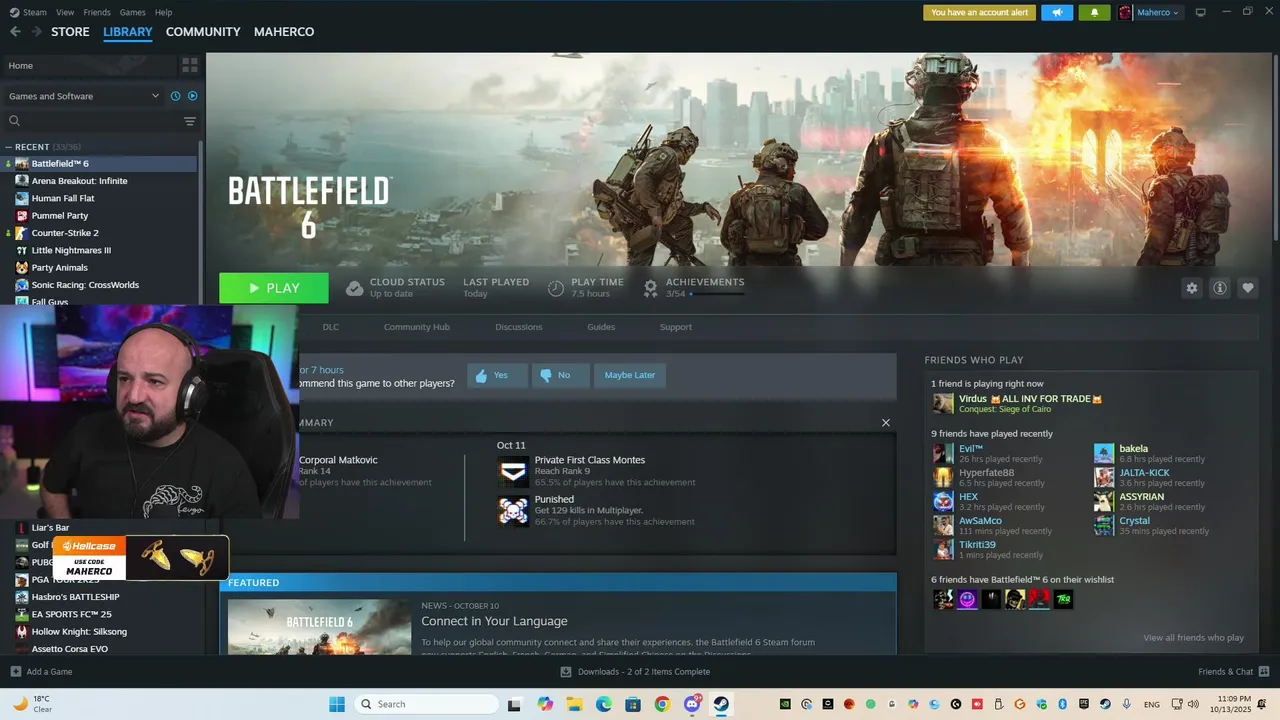The image size is (1280, 720).
Task: Click Yes to recommend the game
Action: pos(498,375)
